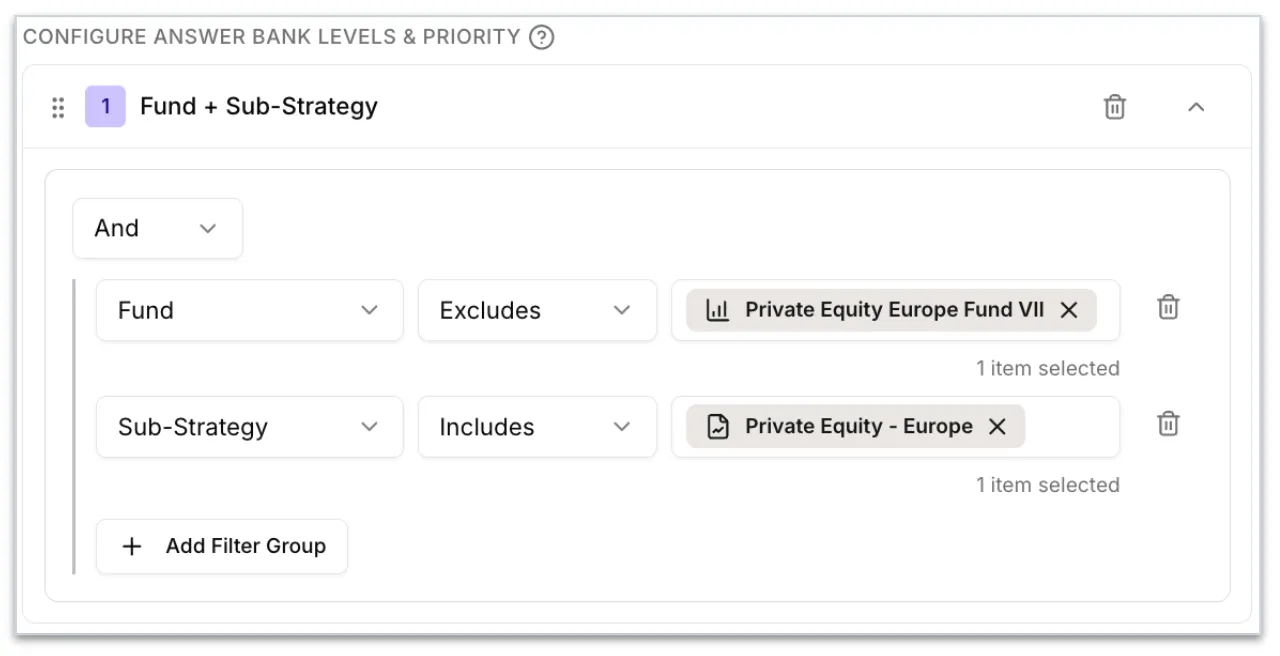1280x656 pixels.
Task: Click the Add Filter Group button
Action: click(x=222, y=546)
